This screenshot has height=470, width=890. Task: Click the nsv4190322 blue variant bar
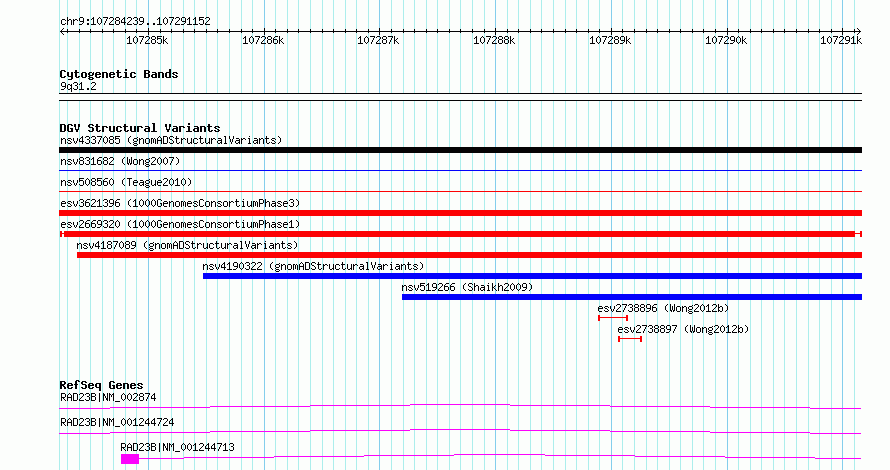coord(532,276)
